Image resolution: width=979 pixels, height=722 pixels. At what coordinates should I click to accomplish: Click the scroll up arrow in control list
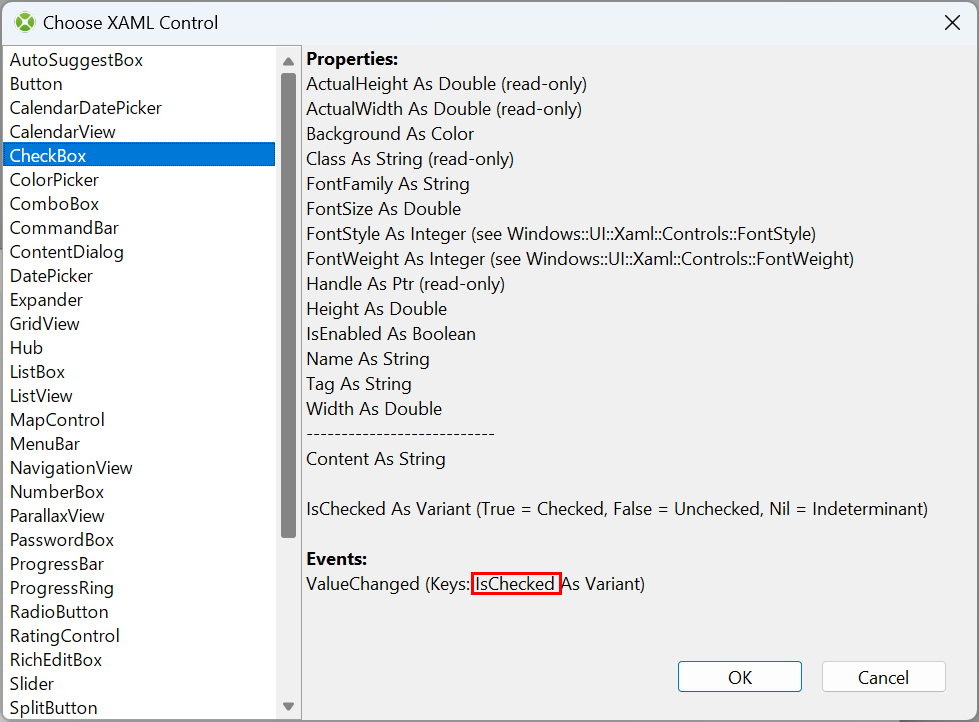288,61
